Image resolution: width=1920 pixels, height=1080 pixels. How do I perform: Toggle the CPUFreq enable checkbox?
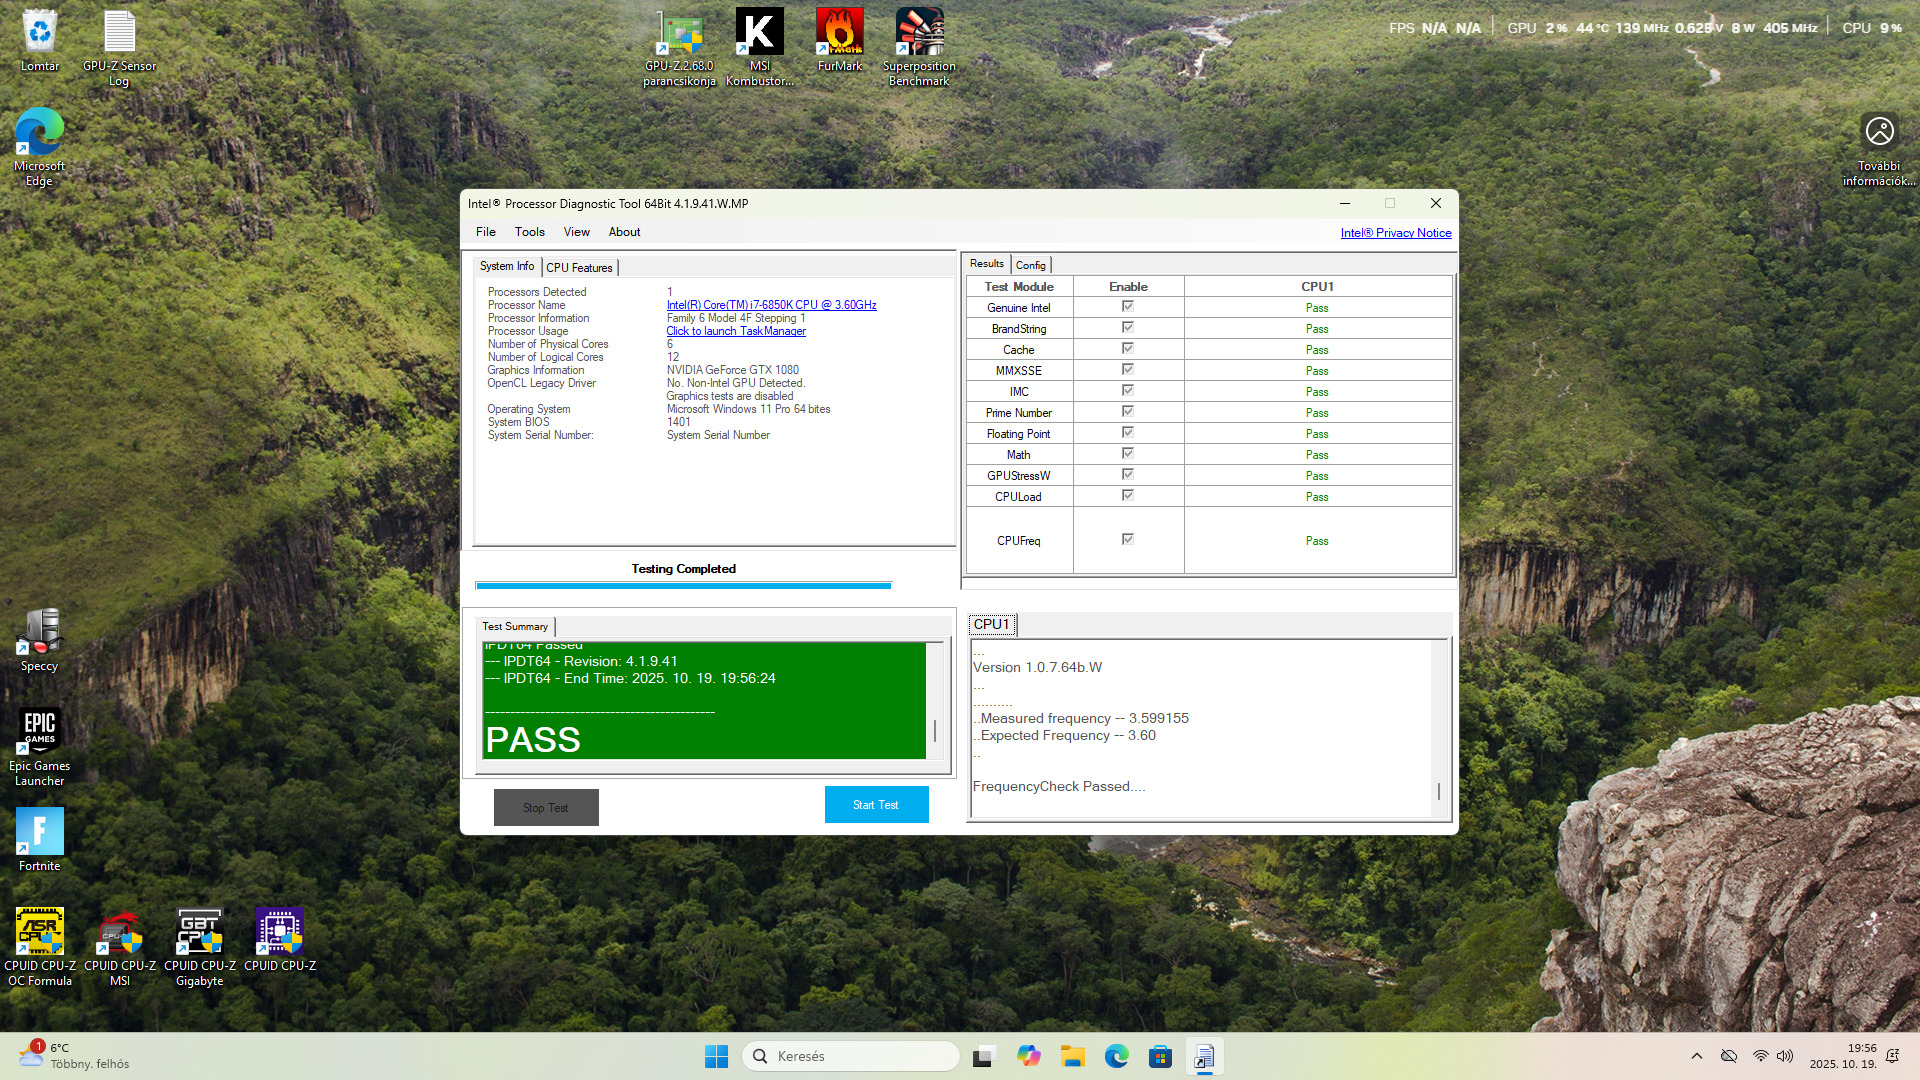[1127, 540]
